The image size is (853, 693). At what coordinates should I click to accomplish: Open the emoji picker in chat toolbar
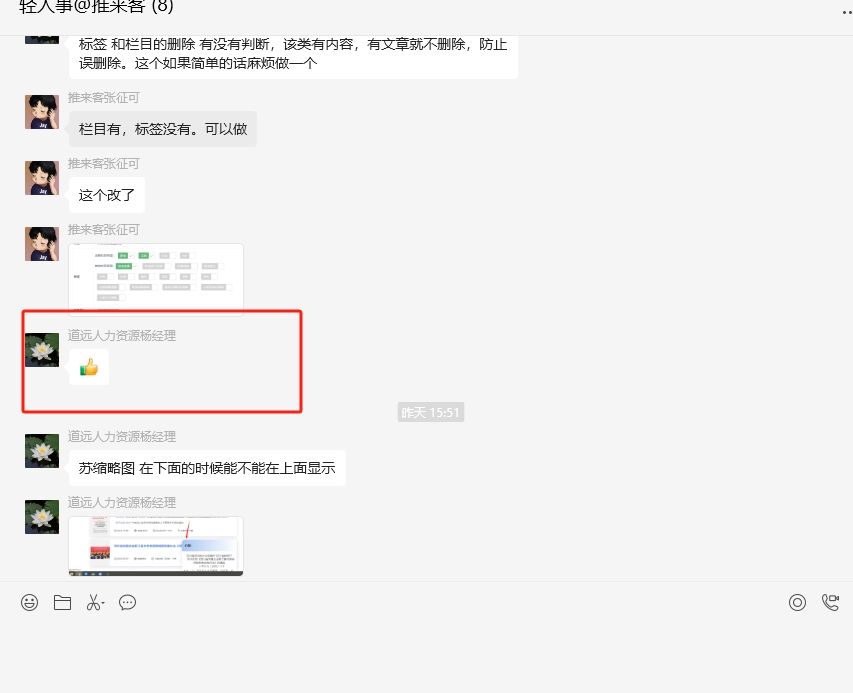click(x=30, y=602)
